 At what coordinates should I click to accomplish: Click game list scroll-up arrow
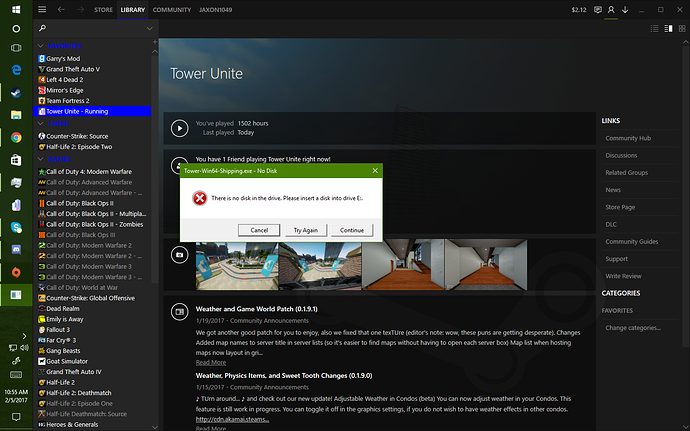point(154,52)
